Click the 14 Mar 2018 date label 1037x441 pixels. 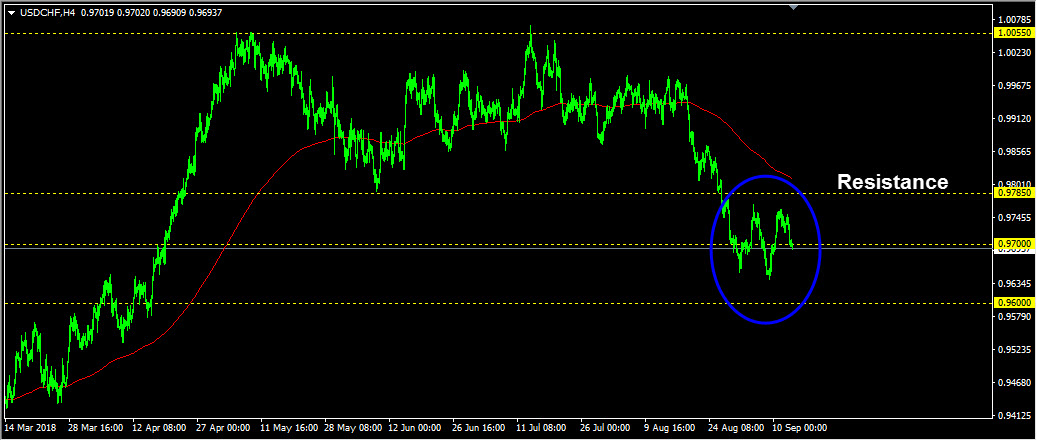(x=30, y=428)
